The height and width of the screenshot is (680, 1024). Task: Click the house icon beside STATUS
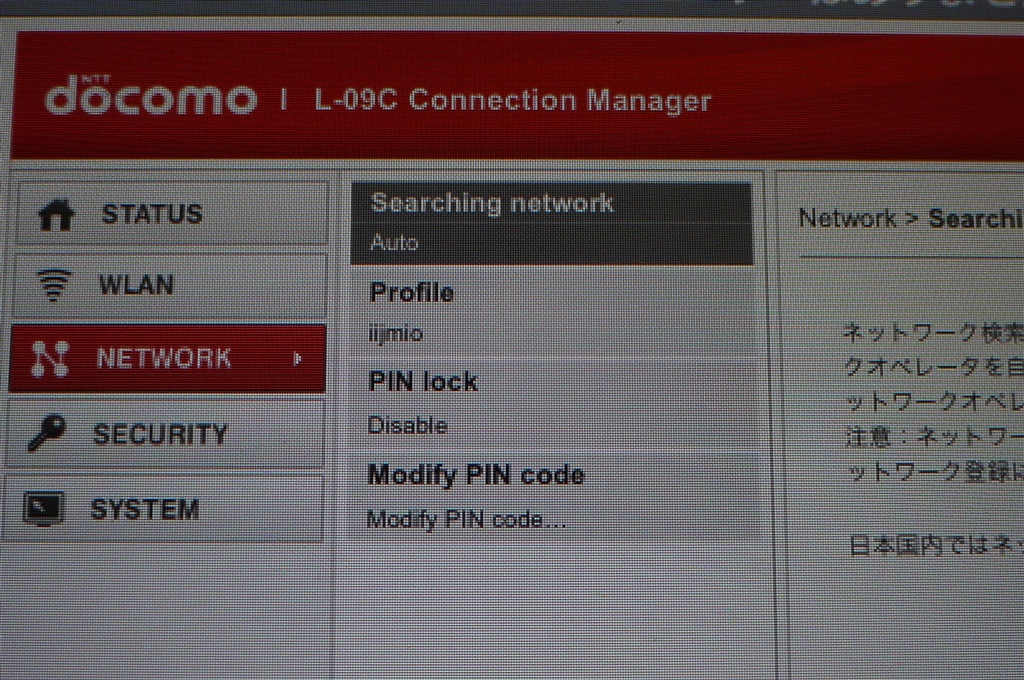point(56,214)
